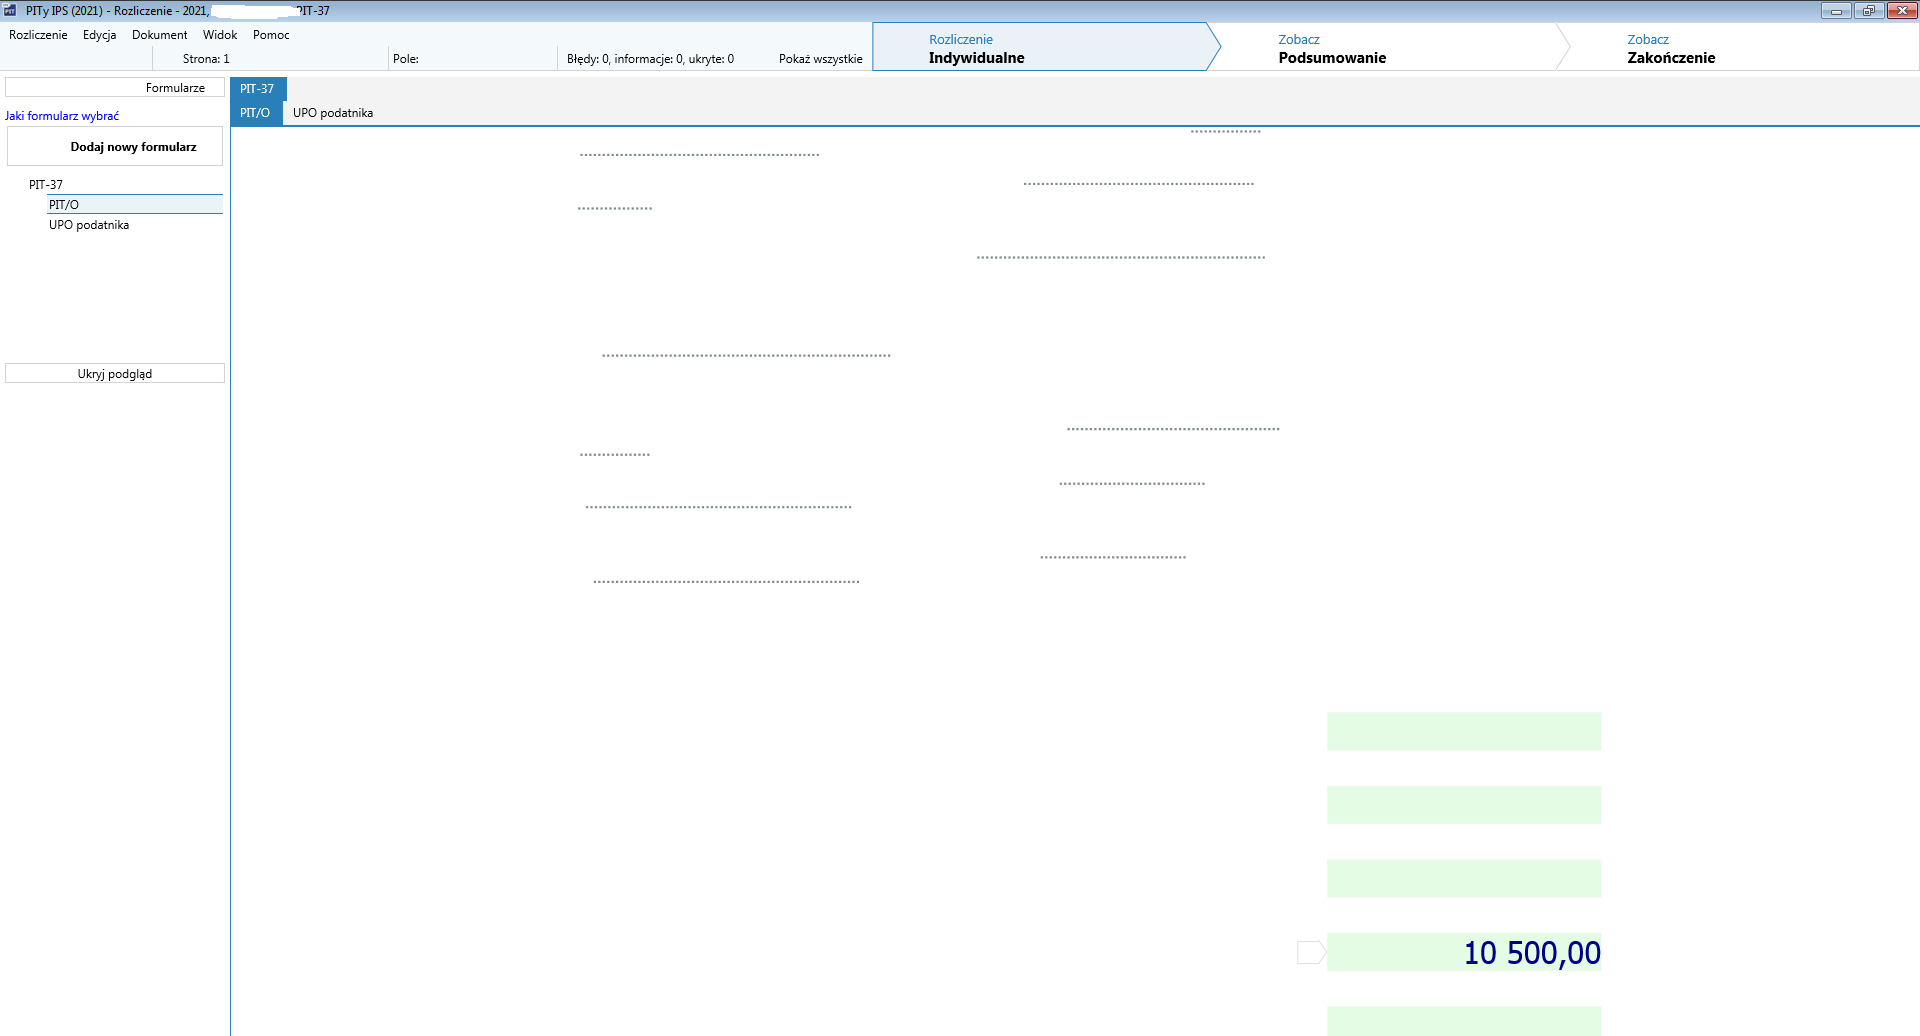
Task: Open the 'Jaki formularz wybrać' link
Action: [62, 116]
